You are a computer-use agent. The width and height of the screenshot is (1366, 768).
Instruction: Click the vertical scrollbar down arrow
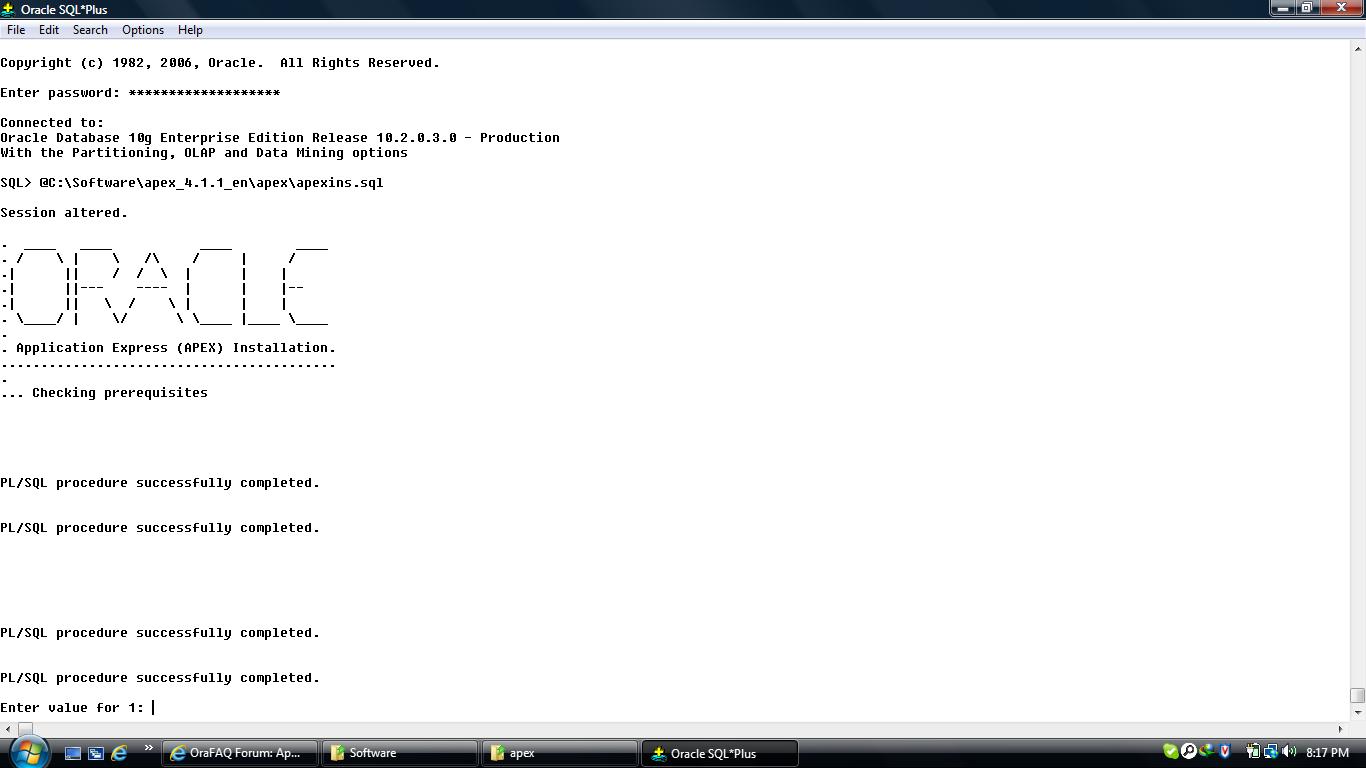1357,713
